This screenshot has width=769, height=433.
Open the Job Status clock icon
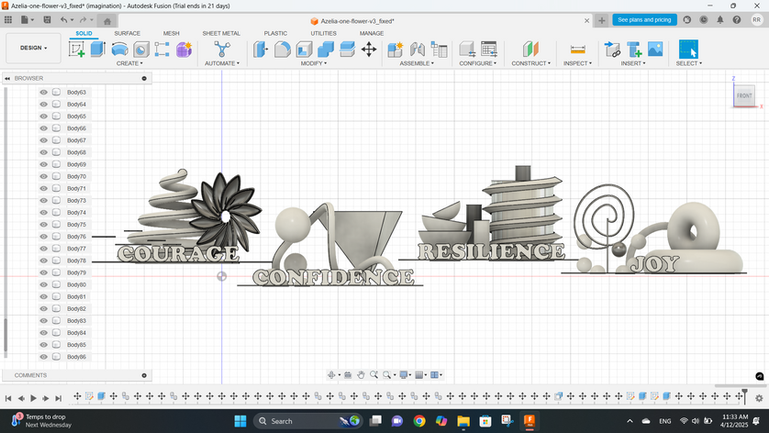click(703, 20)
